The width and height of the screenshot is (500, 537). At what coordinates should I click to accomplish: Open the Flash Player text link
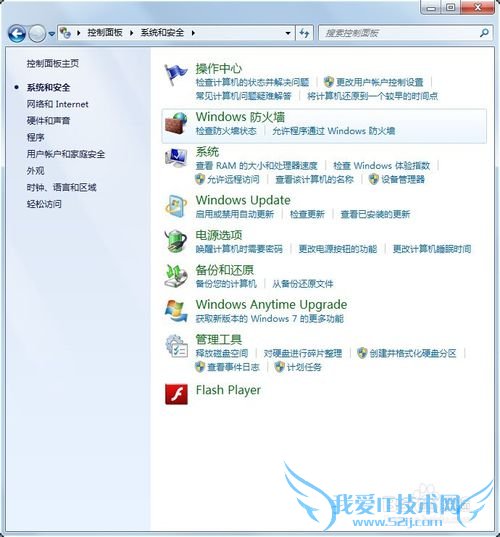click(228, 390)
